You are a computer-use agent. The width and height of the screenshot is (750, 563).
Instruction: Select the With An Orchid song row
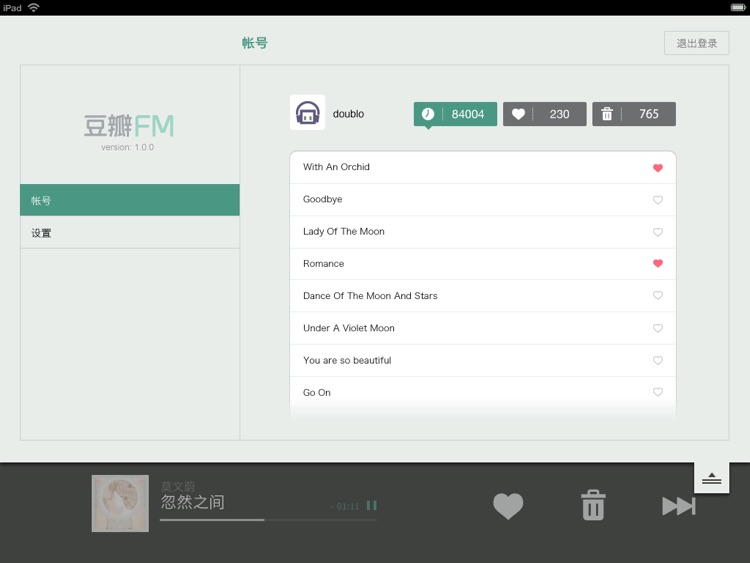point(483,167)
